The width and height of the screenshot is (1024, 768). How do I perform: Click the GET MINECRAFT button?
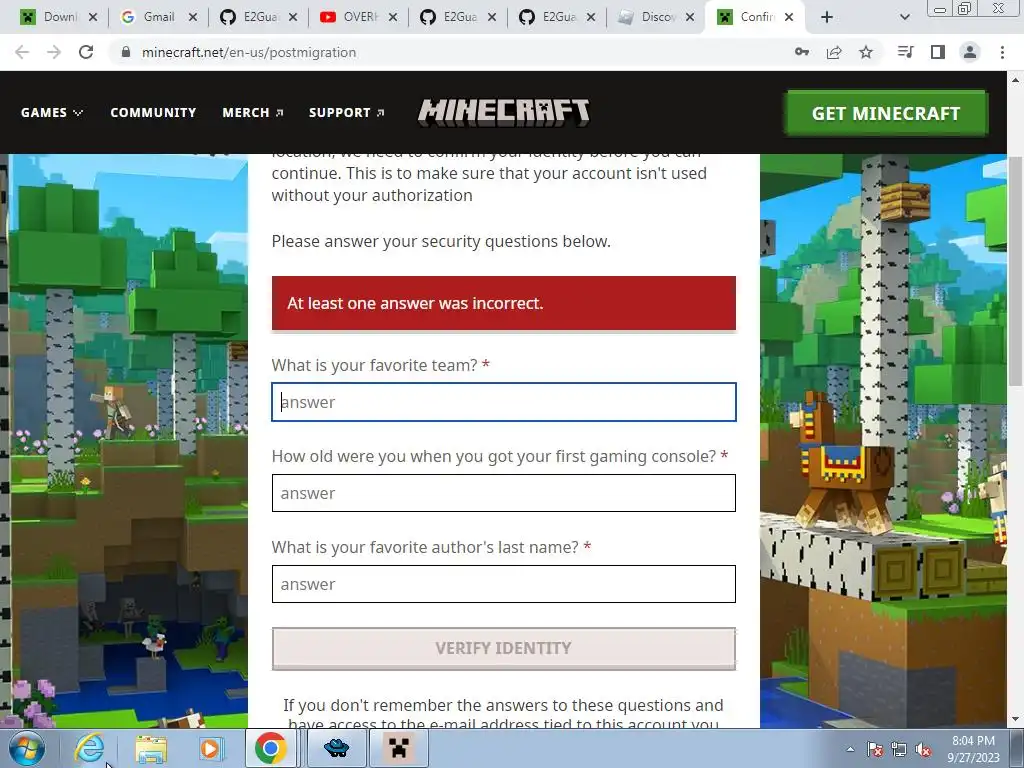[x=886, y=113]
